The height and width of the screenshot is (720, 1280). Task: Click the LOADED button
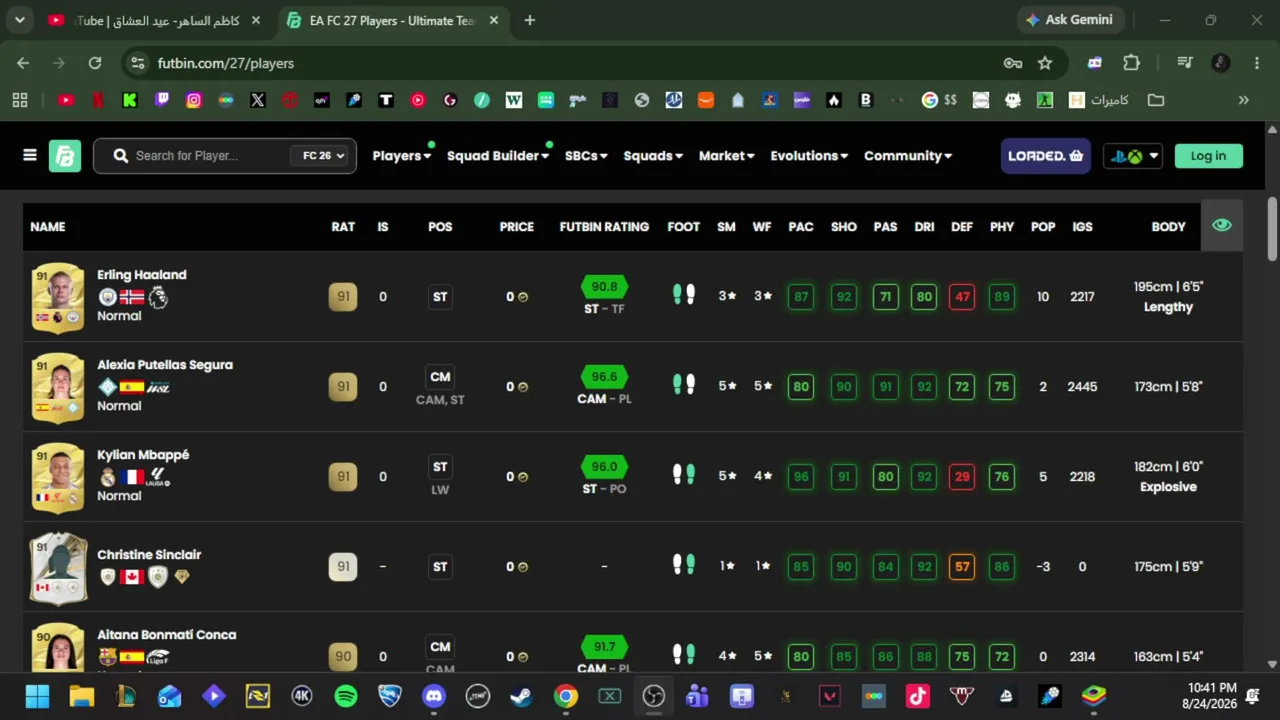point(1046,156)
